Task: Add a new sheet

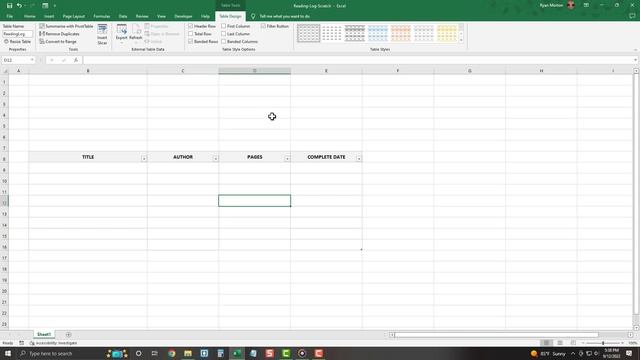Action: tap(68, 335)
